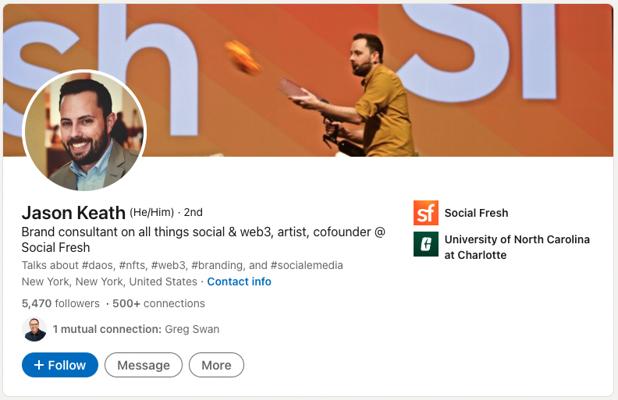618x400 pixels.
Task: Open the Contact info link
Action: point(239,282)
